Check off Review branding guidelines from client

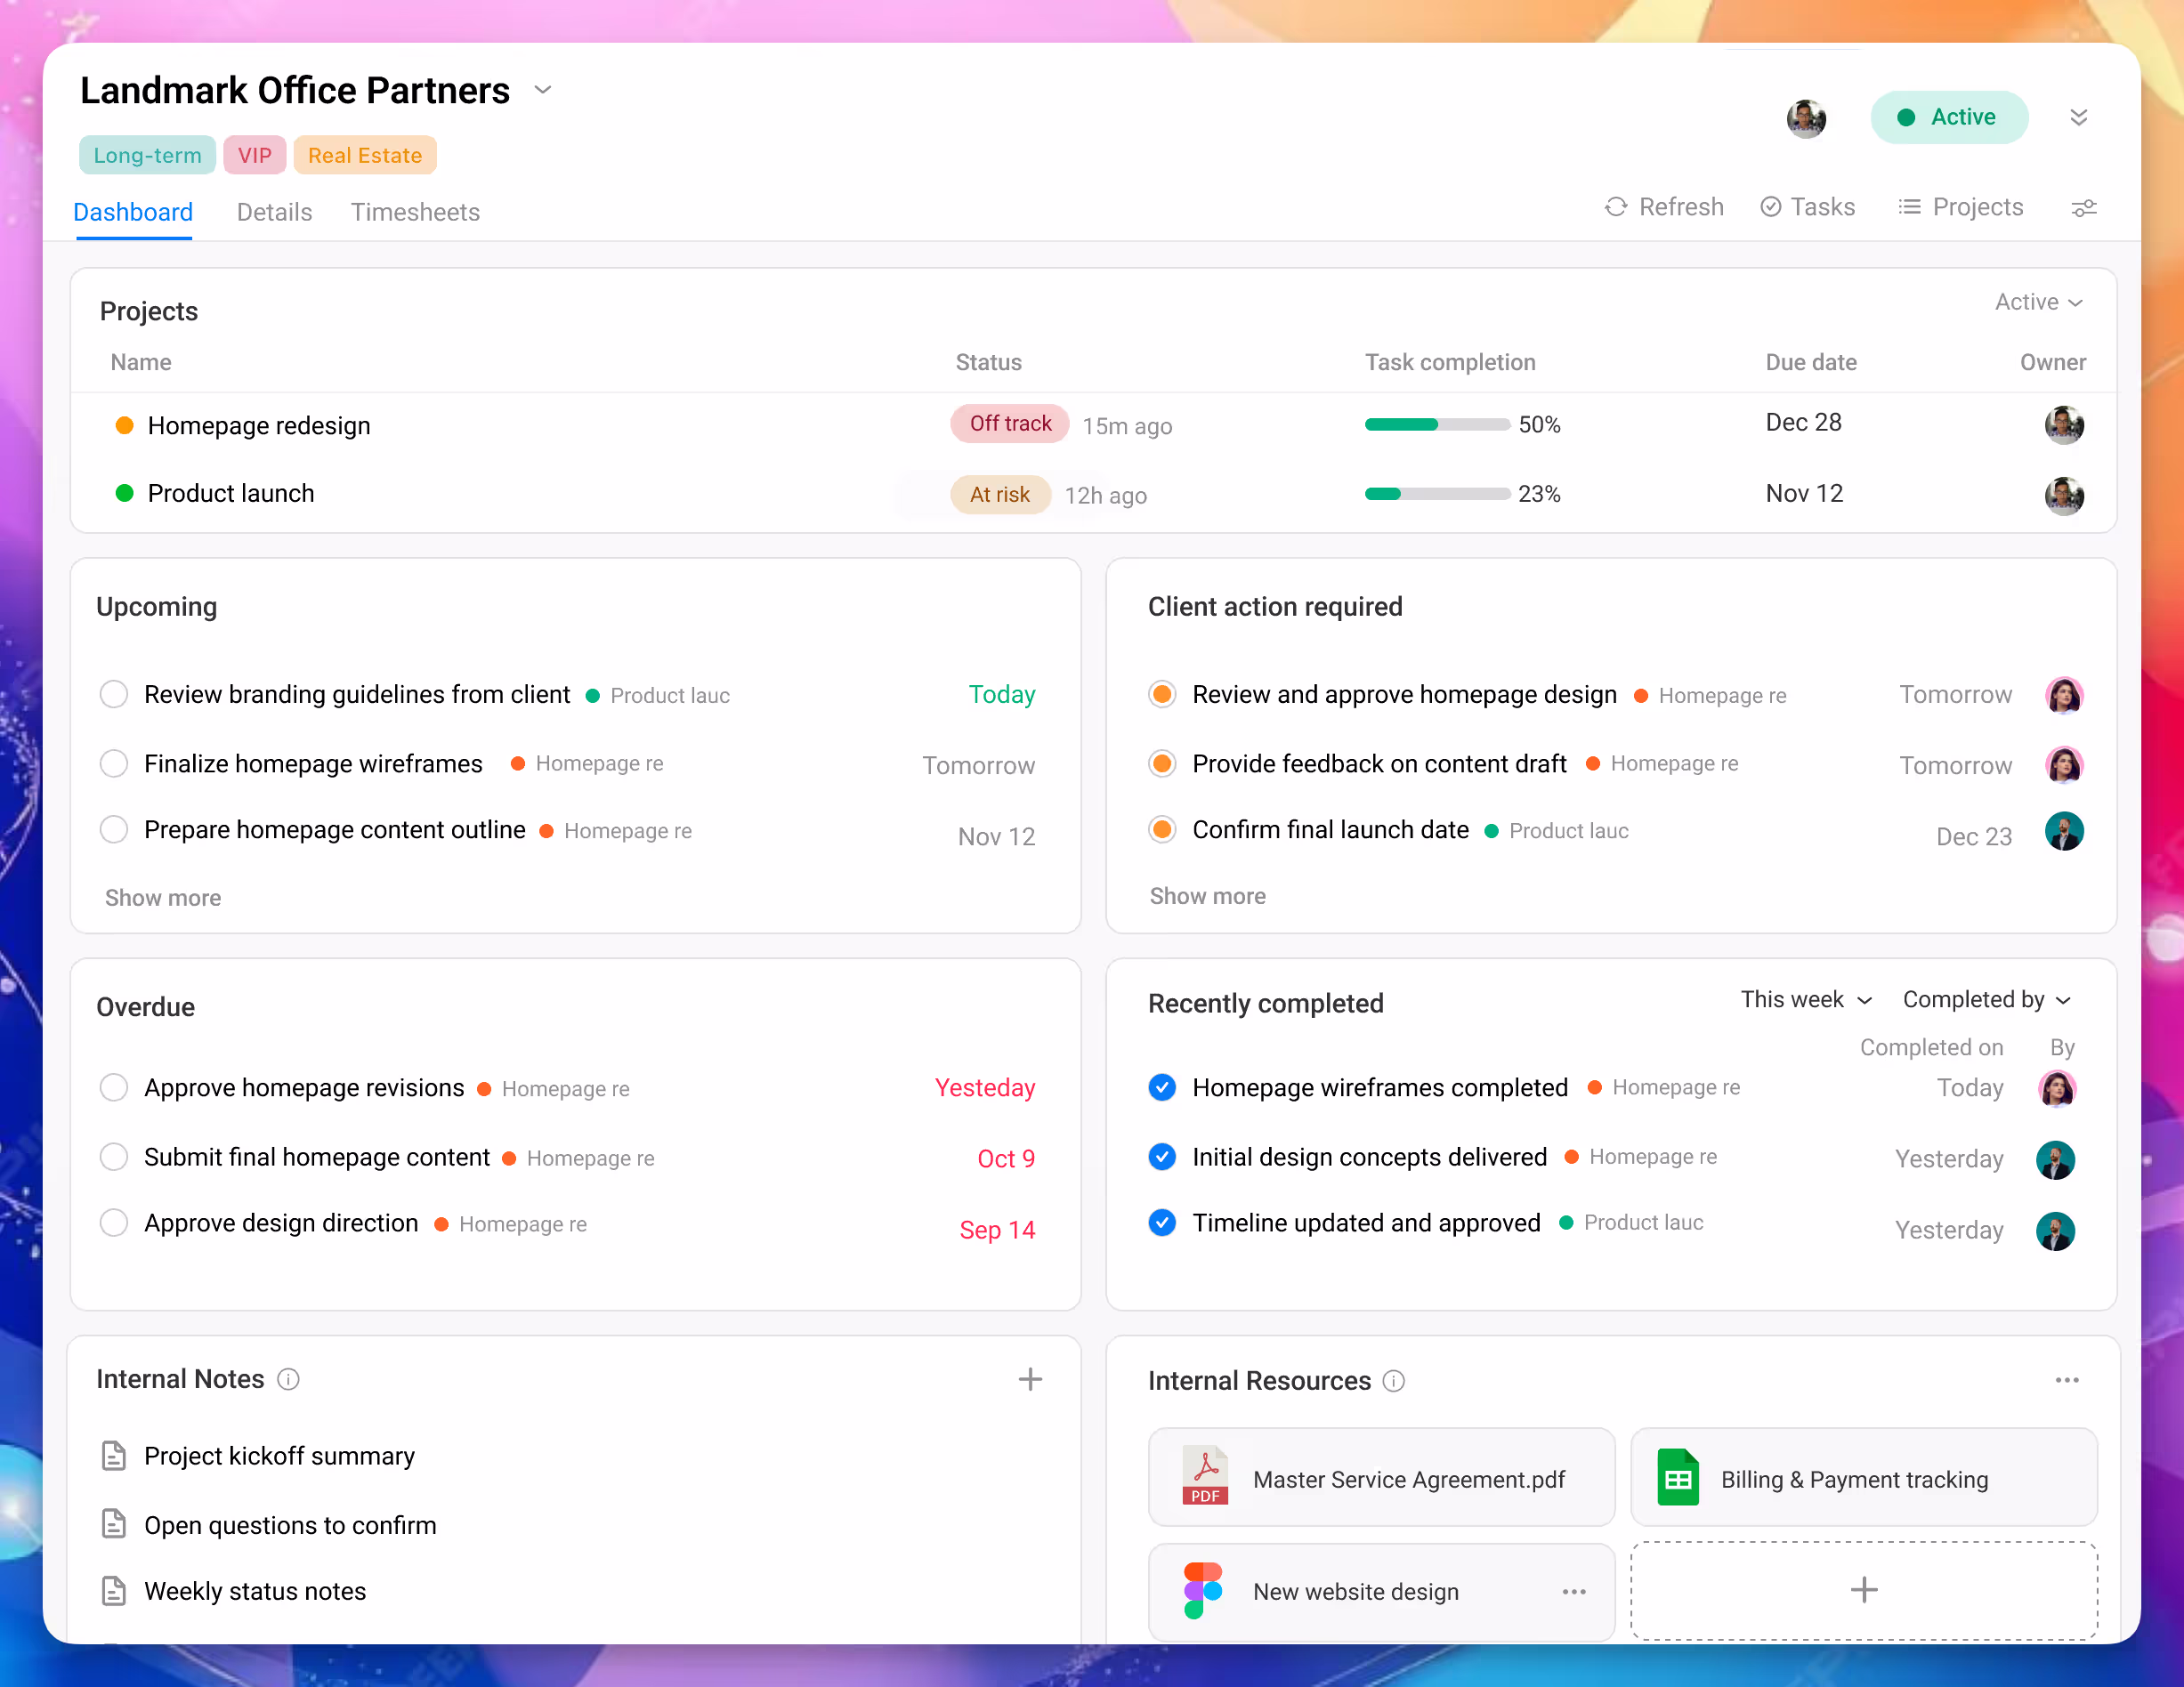click(113, 694)
